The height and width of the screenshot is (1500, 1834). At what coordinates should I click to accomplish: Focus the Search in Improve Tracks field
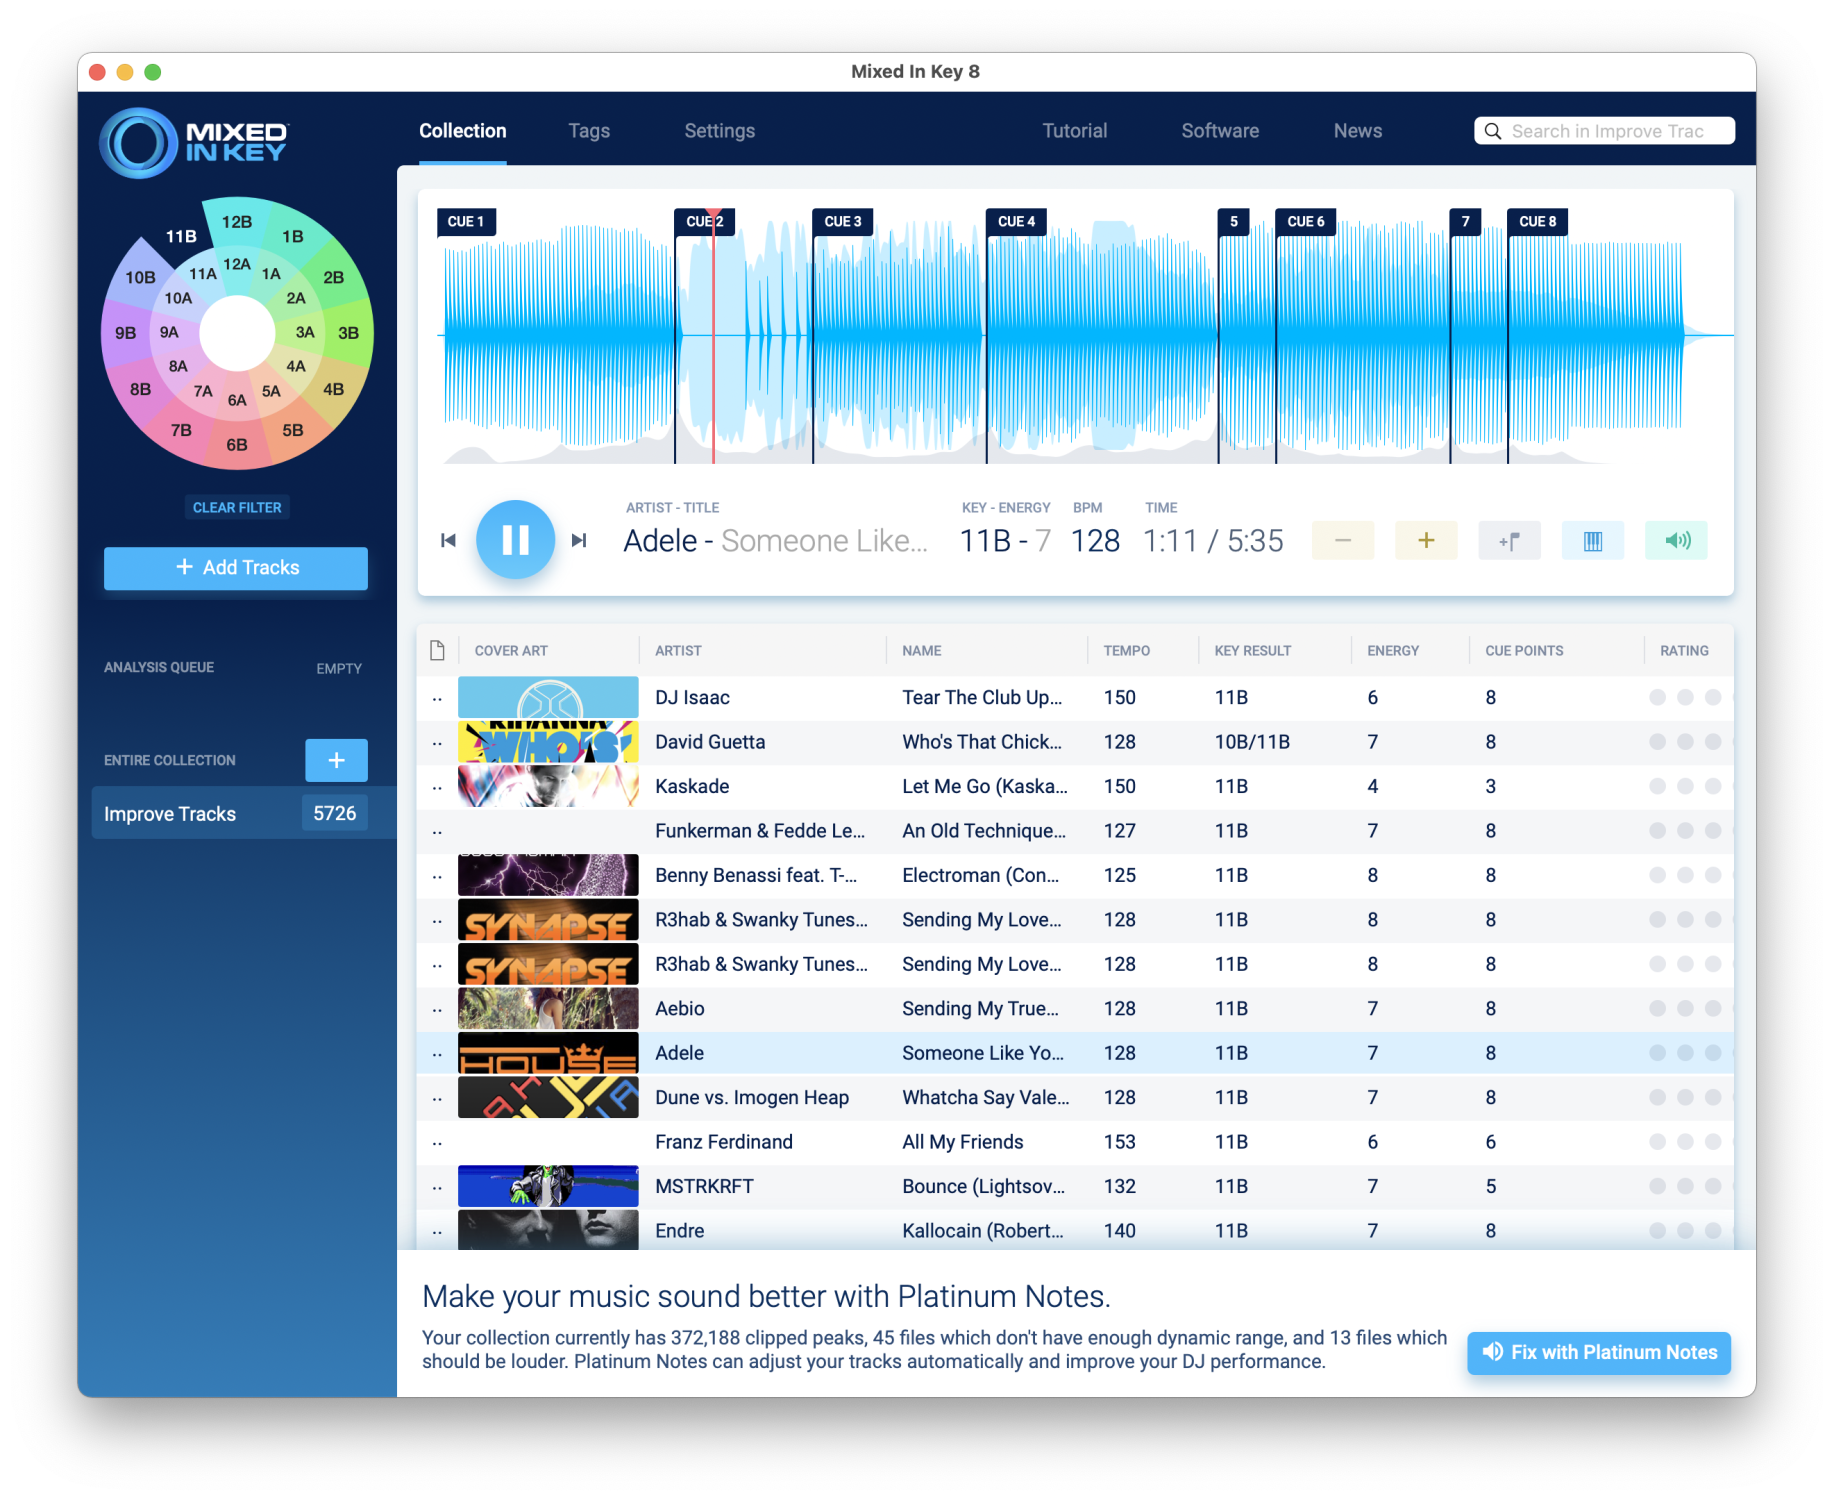click(1604, 131)
